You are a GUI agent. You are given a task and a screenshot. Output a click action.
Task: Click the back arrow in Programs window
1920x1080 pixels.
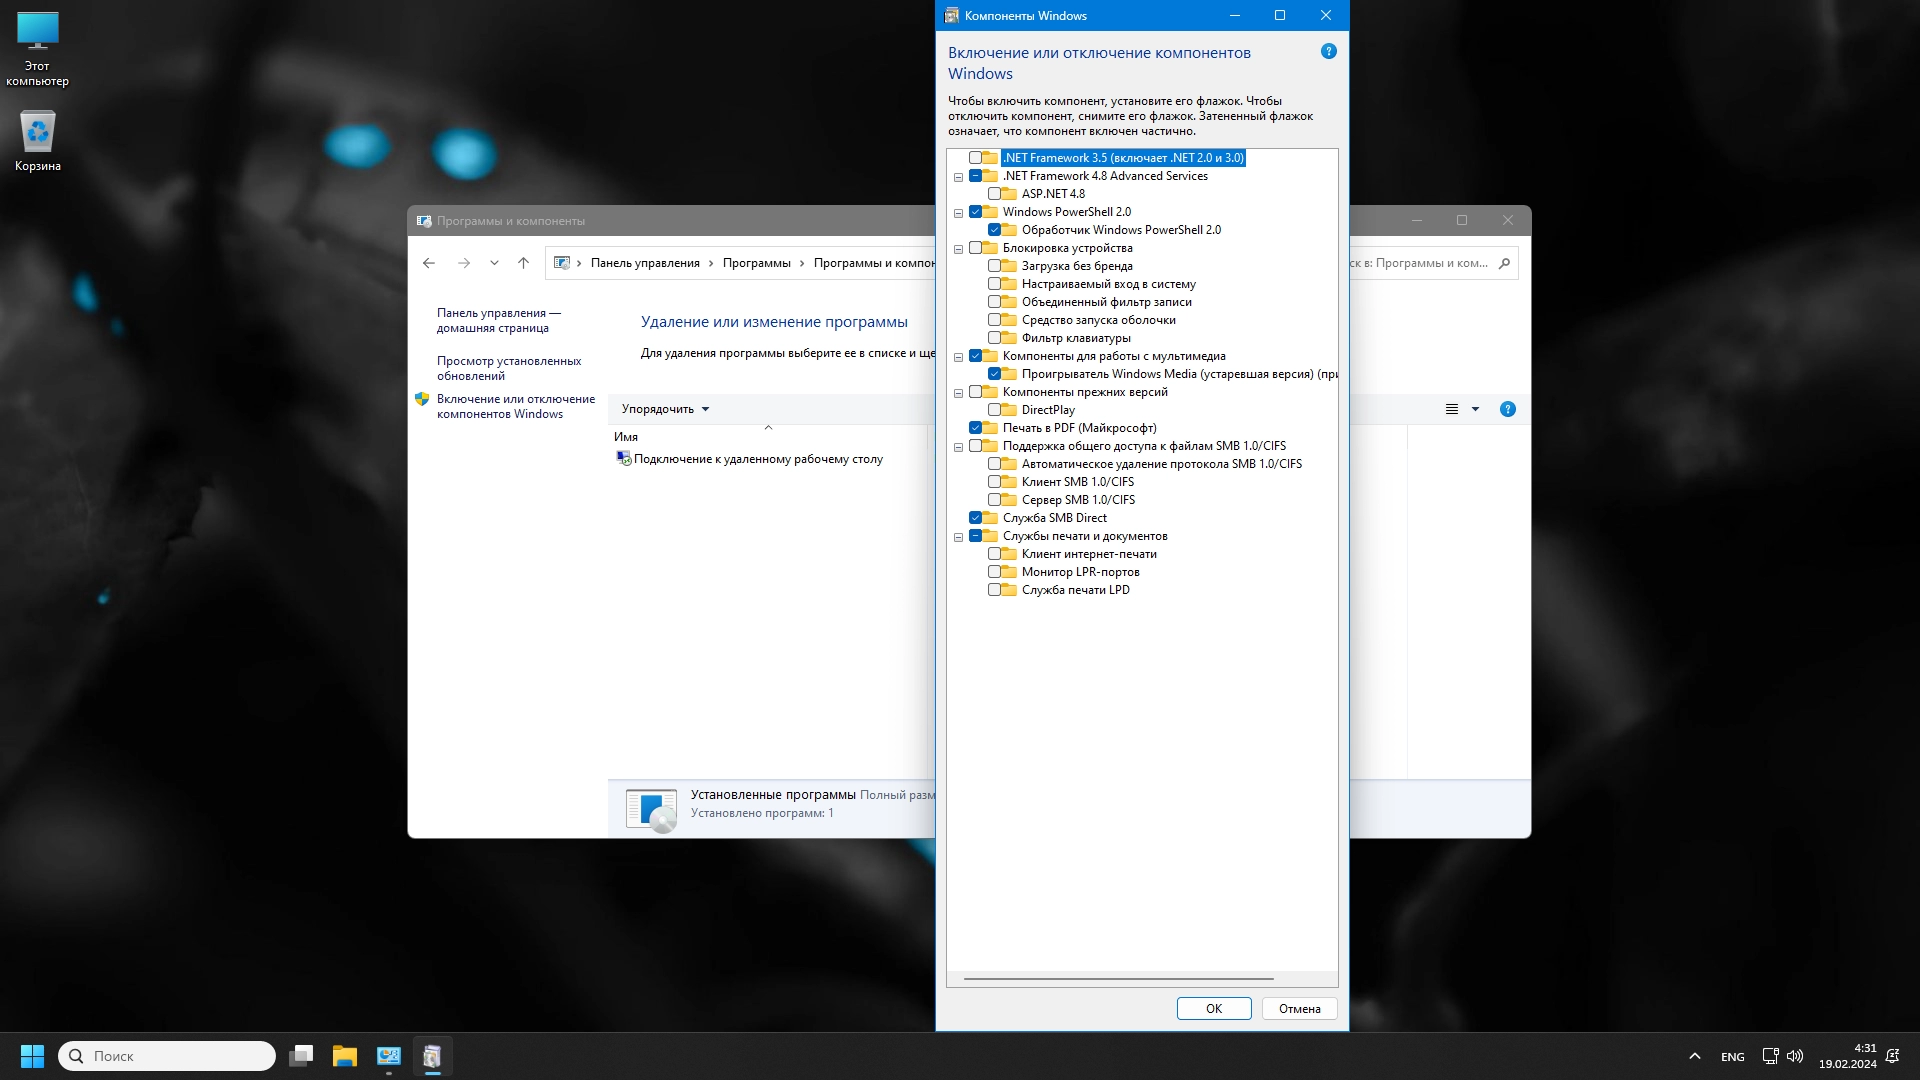click(429, 263)
